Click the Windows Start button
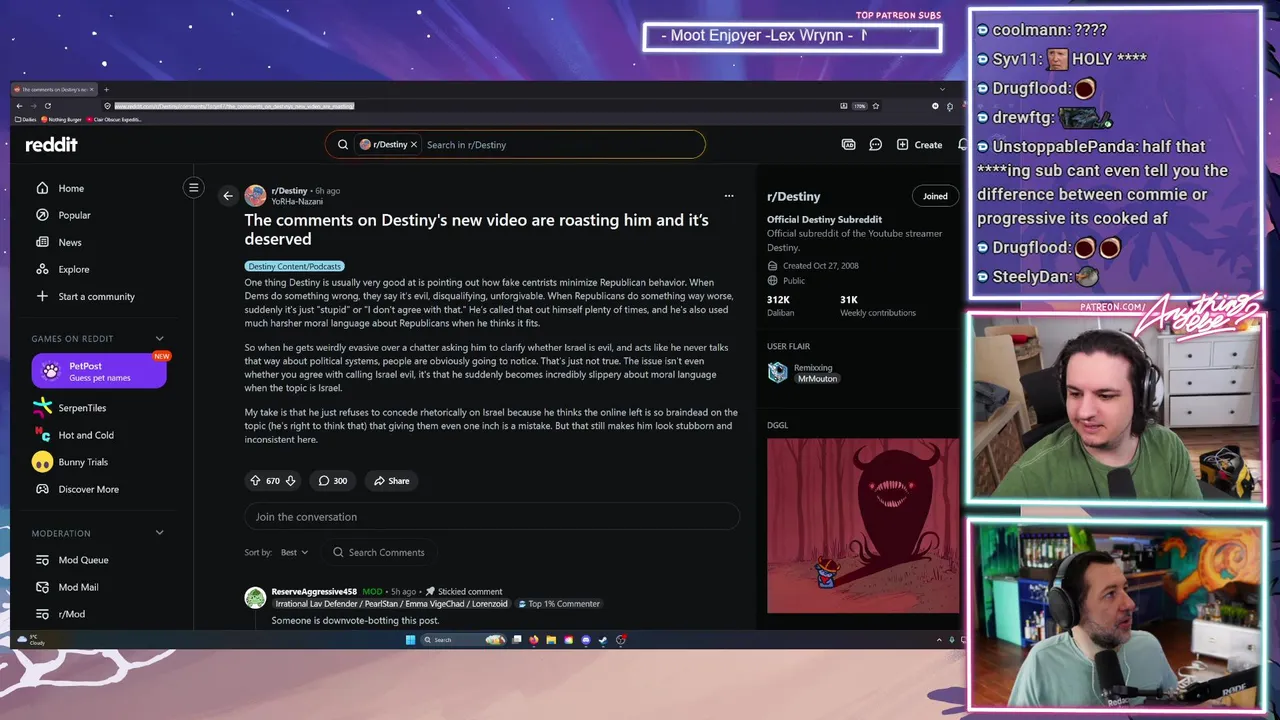 coord(410,640)
